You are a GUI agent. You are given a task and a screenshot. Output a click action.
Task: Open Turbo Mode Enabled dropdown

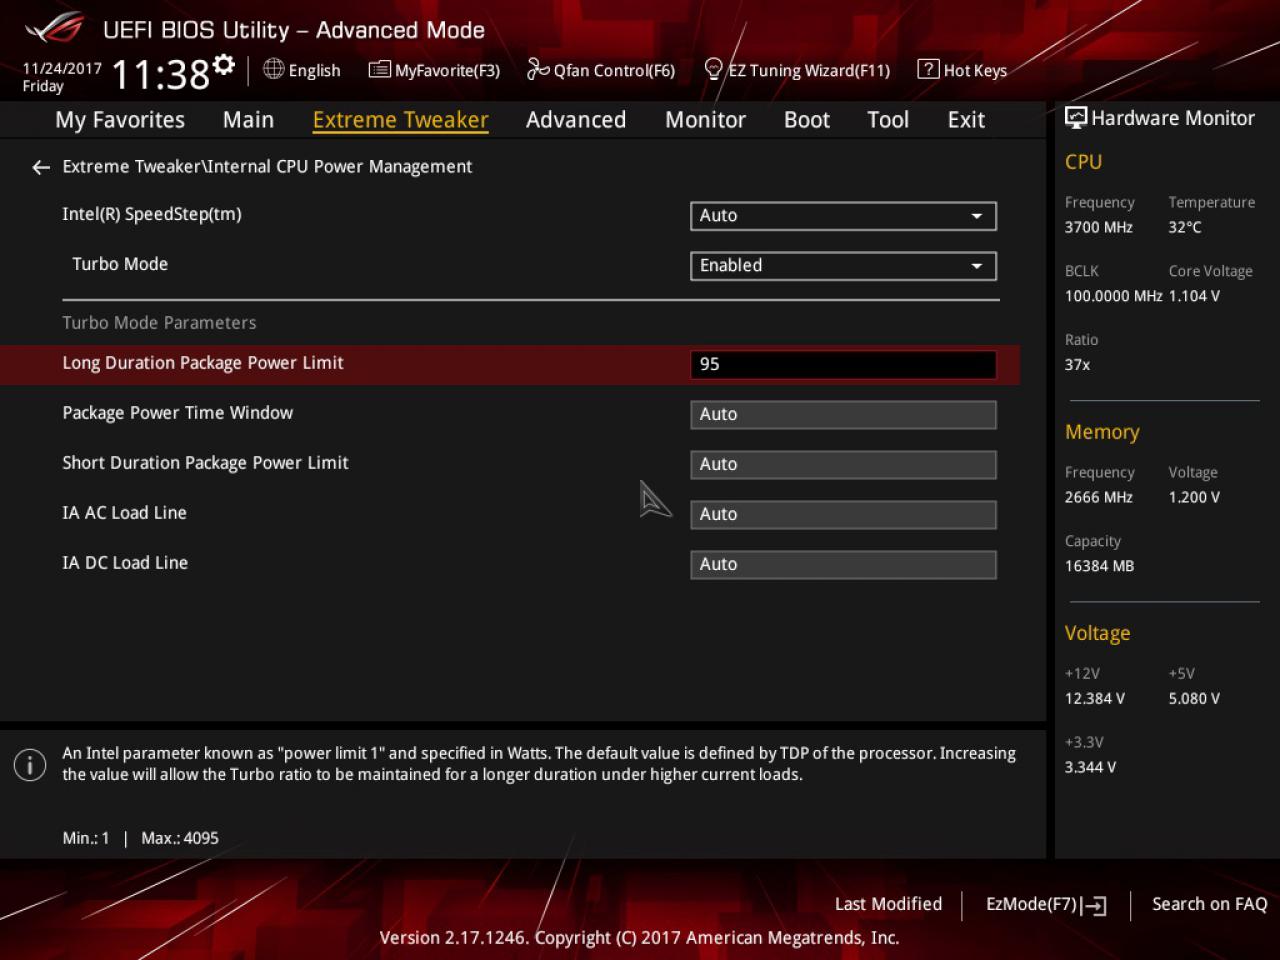pos(843,265)
